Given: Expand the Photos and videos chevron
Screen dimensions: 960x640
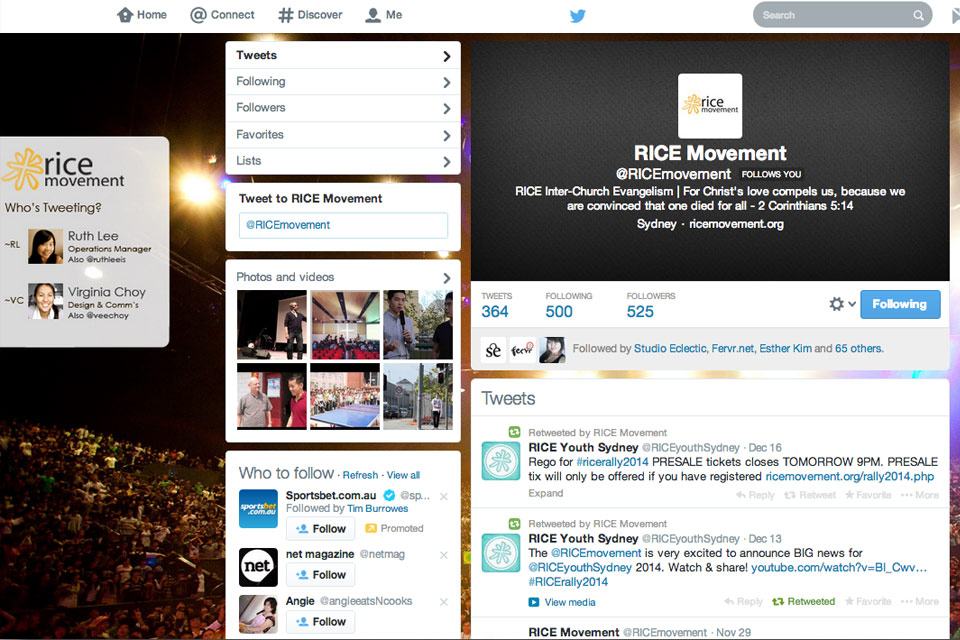Looking at the screenshot, I should coord(447,277).
